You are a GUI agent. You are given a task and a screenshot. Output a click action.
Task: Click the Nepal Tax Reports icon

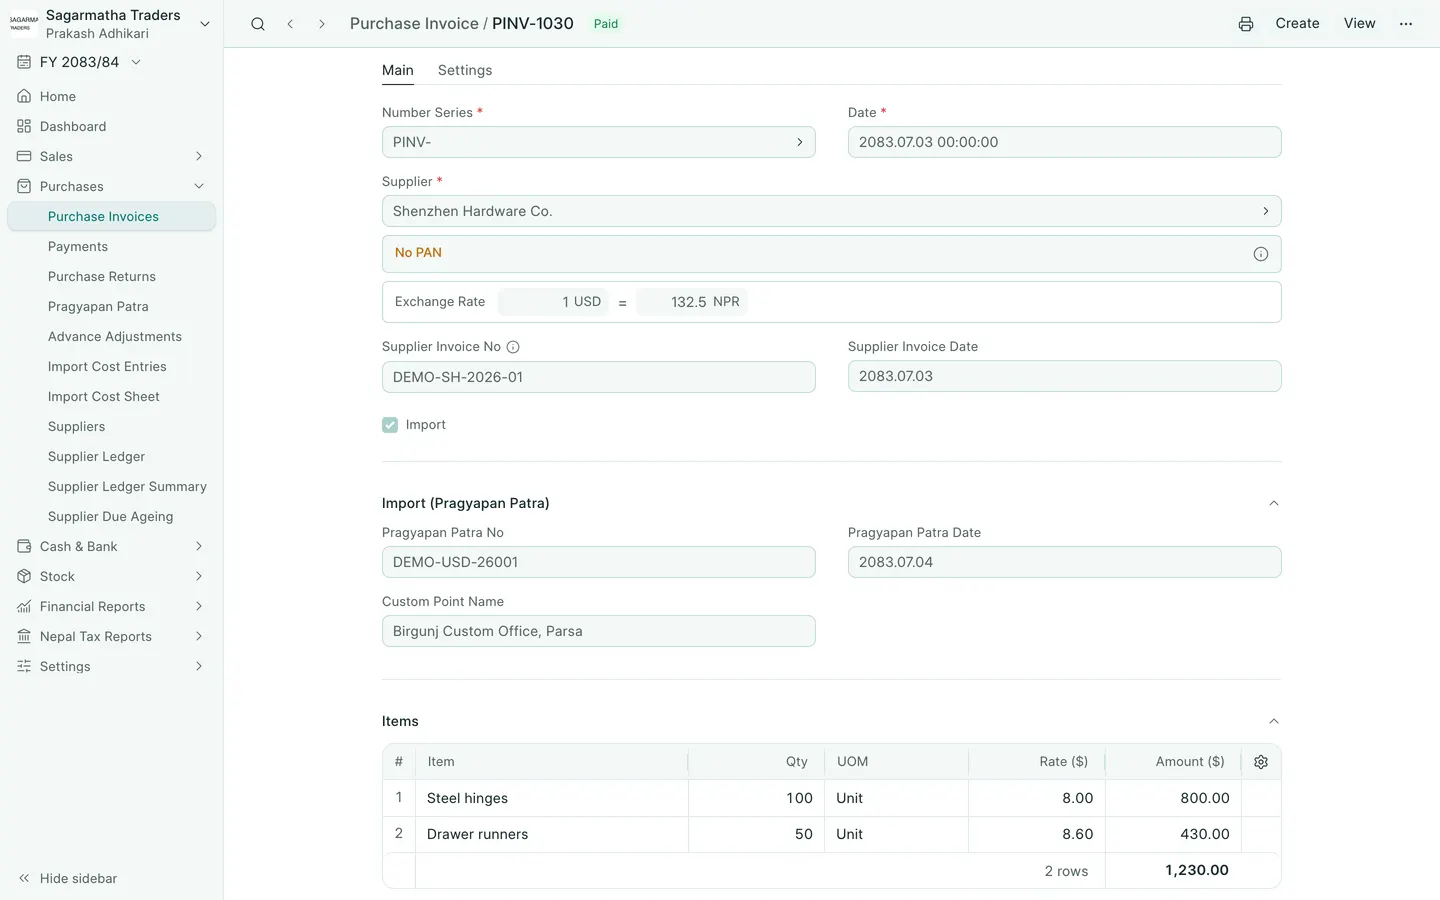24,636
